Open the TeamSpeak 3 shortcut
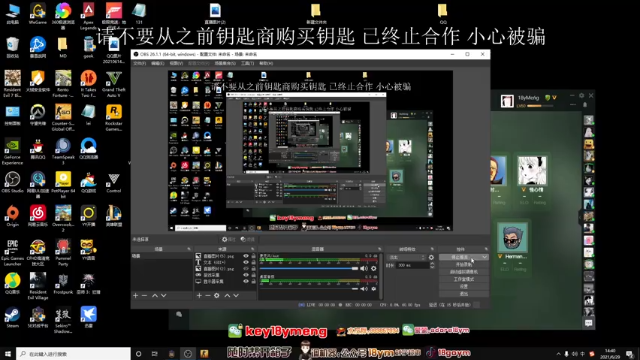The image size is (640, 360). pos(63,151)
